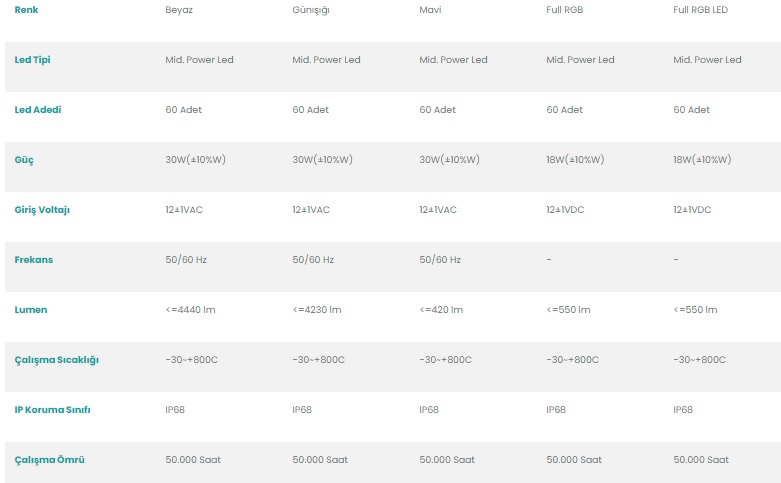The image size is (781, 483).
Task: Click the <=420 lm lumen value
Action: click(441, 310)
